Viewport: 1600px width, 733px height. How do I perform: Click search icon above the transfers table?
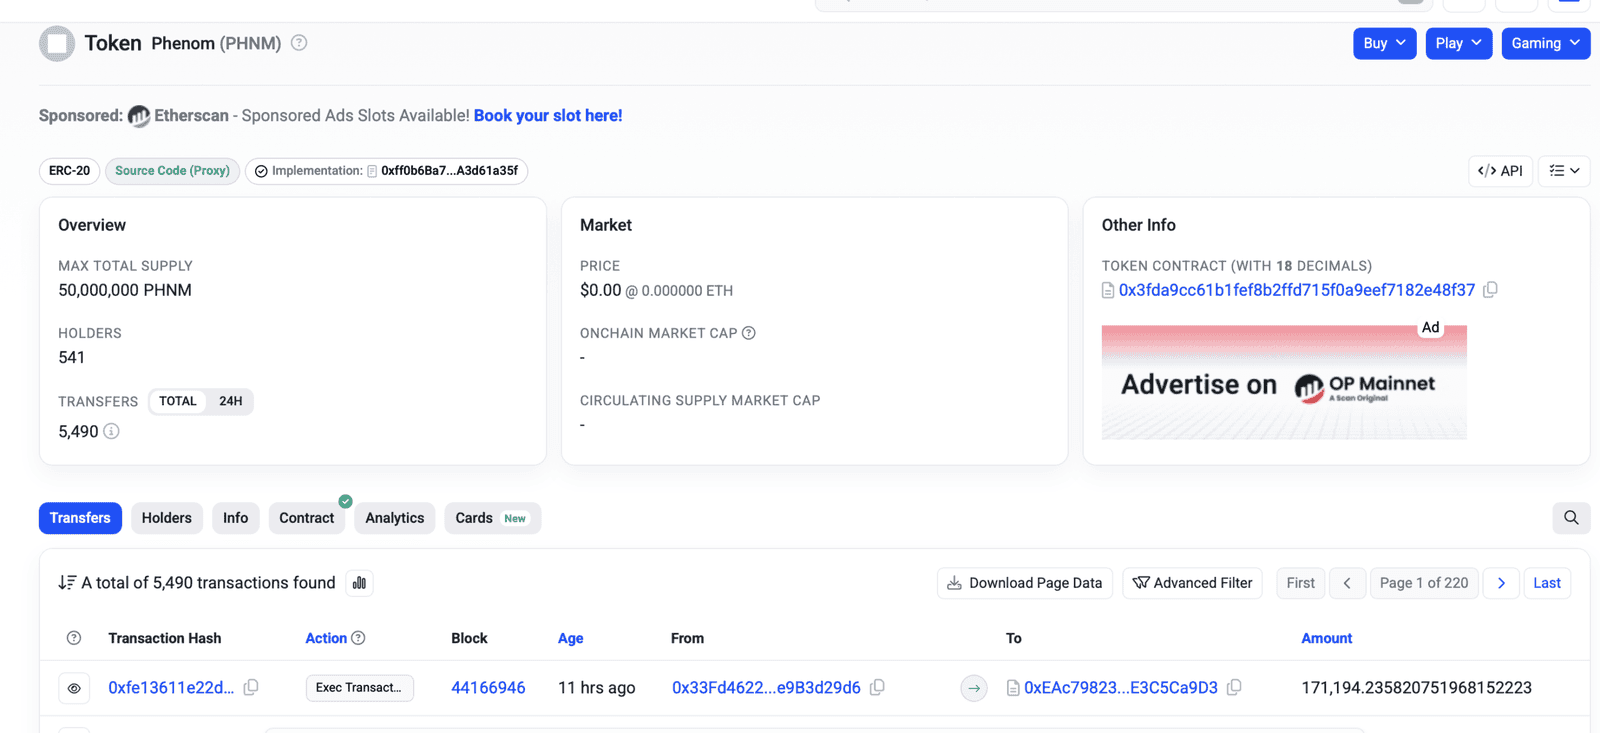[1571, 518]
